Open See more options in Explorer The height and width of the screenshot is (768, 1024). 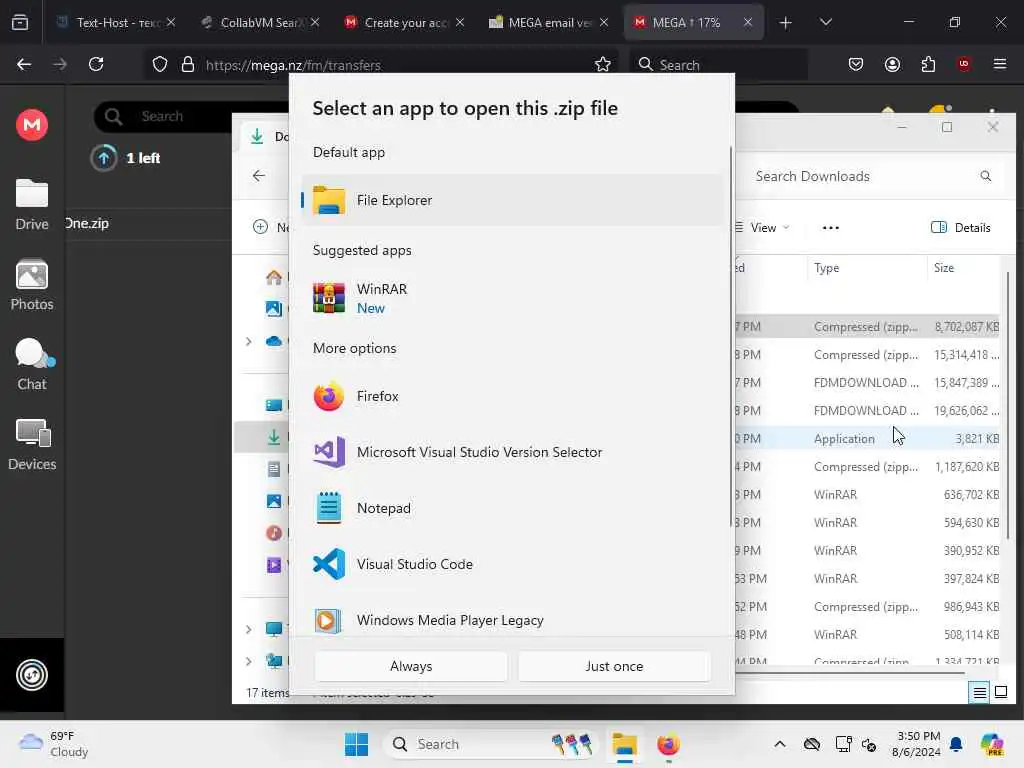pyautogui.click(x=831, y=228)
